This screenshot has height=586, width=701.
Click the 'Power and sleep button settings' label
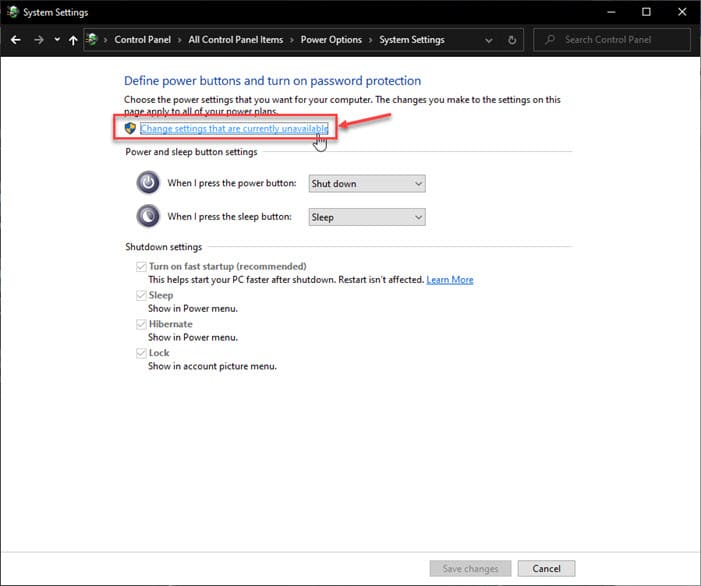point(191,152)
